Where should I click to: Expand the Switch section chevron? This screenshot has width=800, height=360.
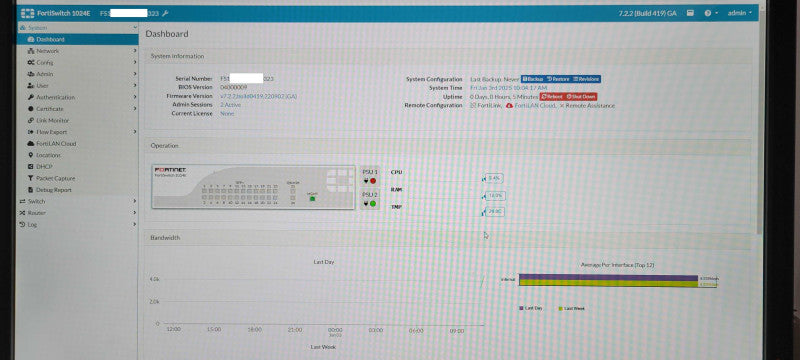[x=135, y=201]
